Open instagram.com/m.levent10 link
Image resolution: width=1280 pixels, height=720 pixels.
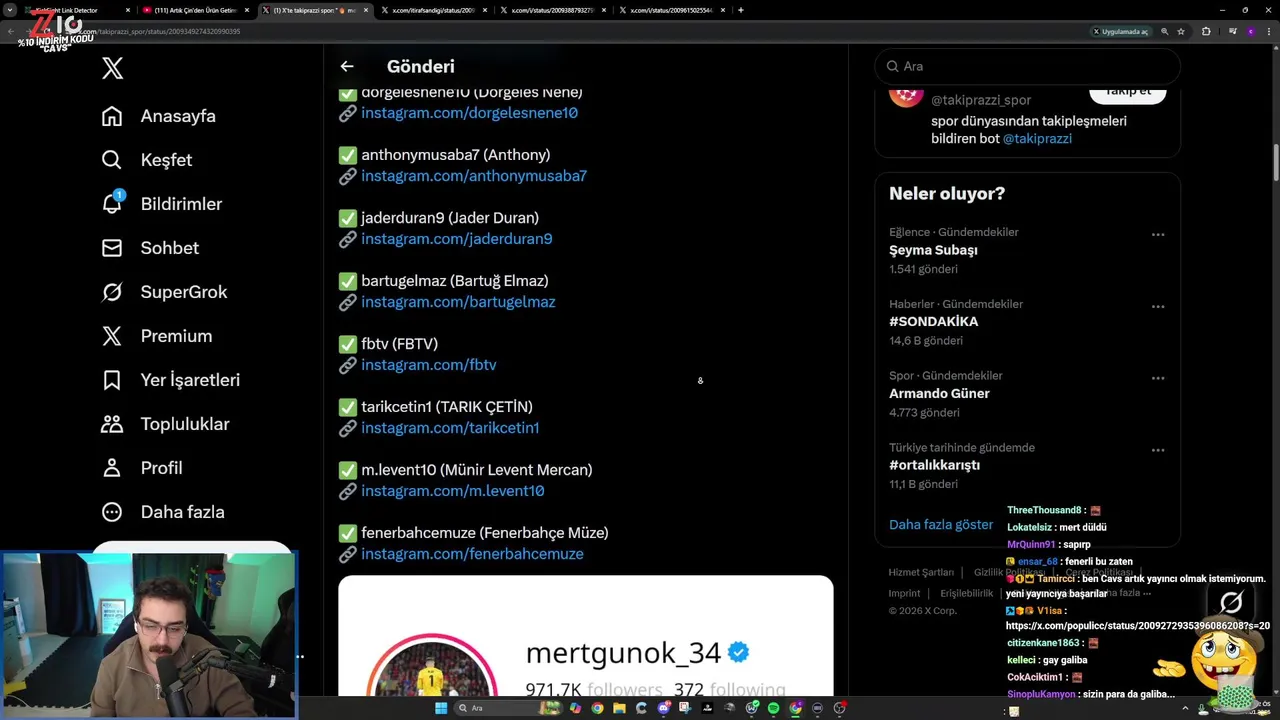[x=453, y=491]
